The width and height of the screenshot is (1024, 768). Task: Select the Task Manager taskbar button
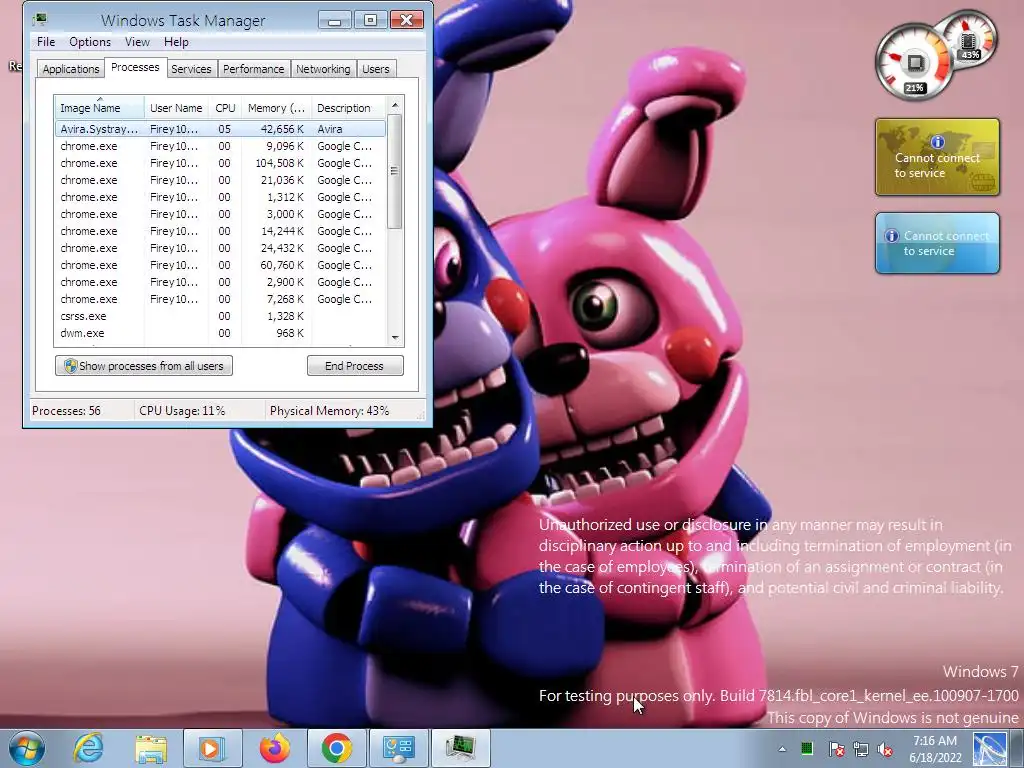click(461, 748)
